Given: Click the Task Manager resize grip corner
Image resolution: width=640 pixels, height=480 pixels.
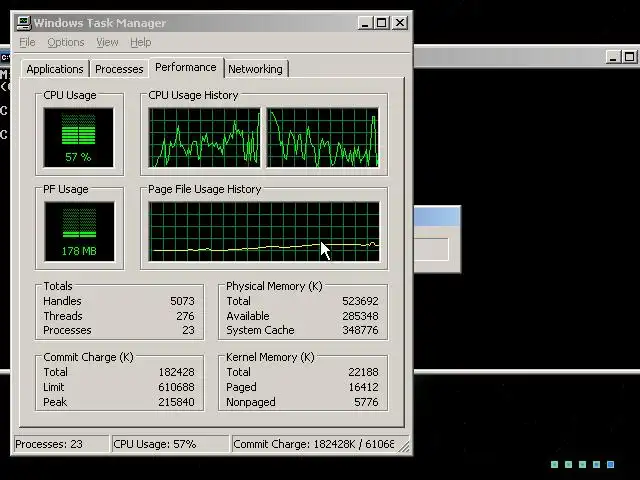Looking at the screenshot, I should tap(404, 447).
